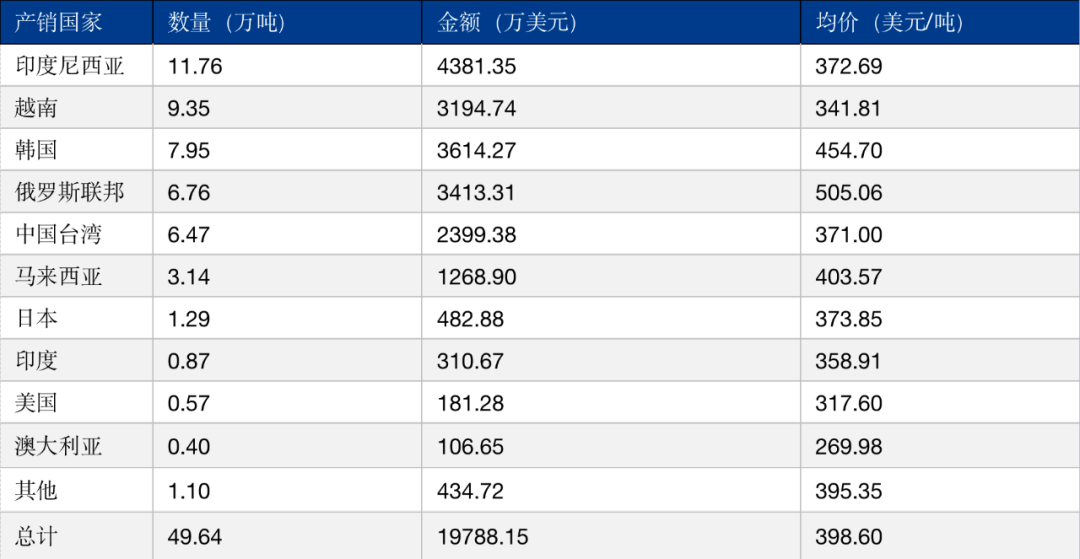1080x559 pixels.
Task: Click the total average price 398.60
Action: click(x=849, y=536)
